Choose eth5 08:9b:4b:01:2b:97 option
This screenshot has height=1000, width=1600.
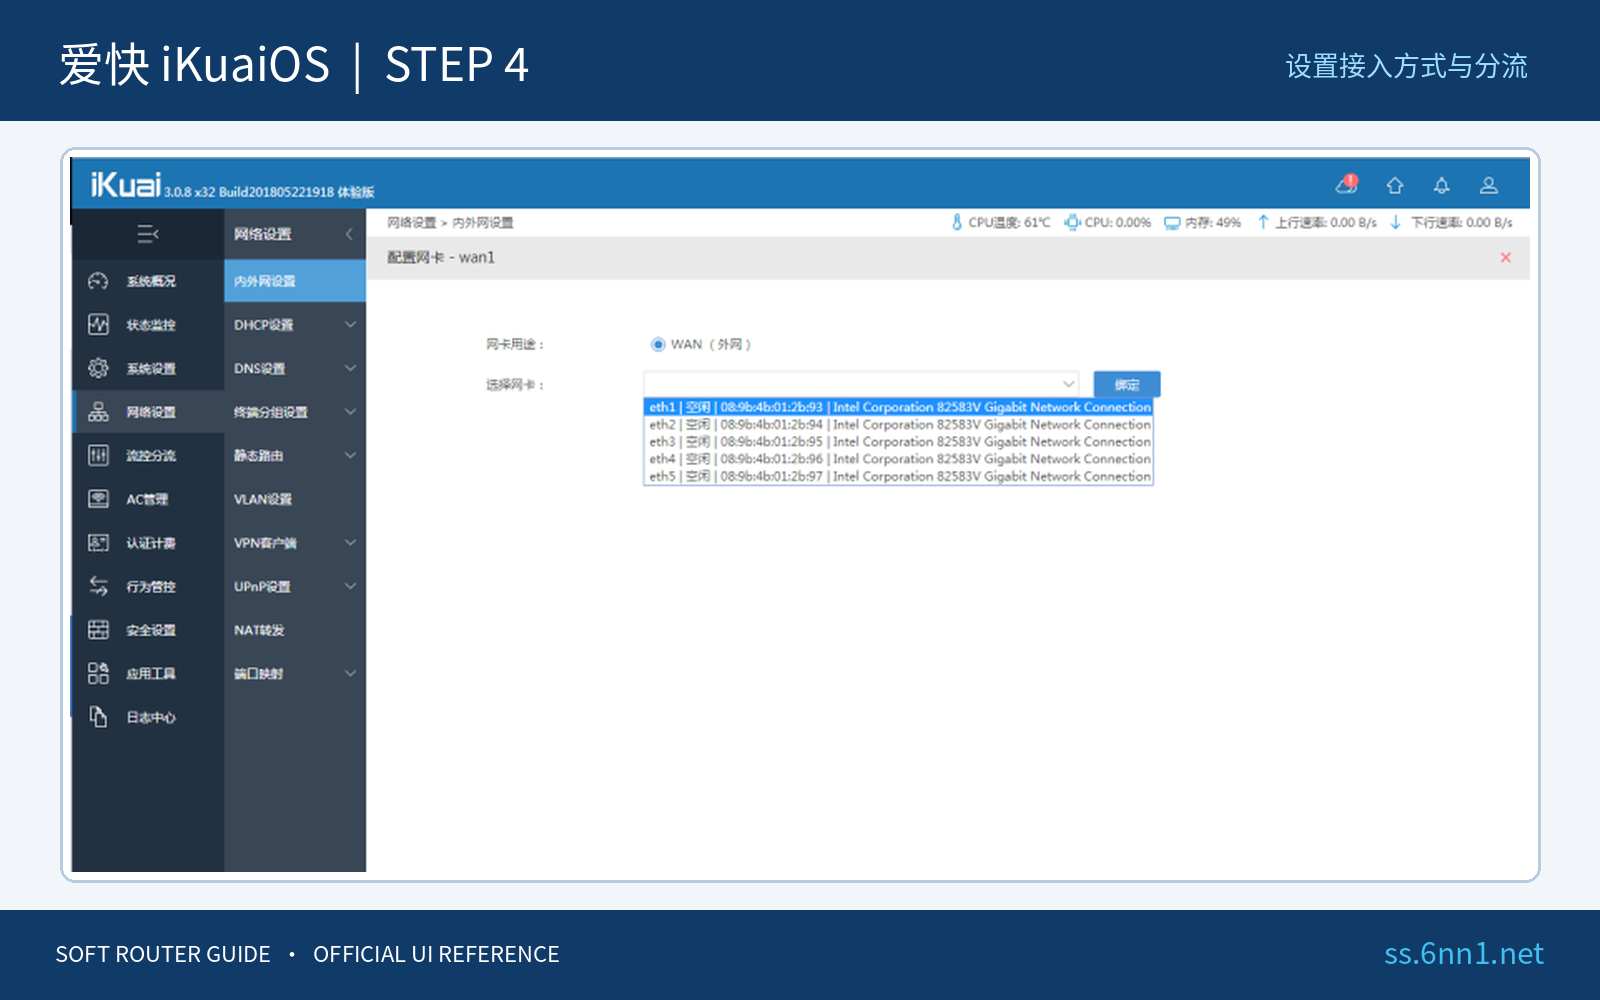coord(899,476)
